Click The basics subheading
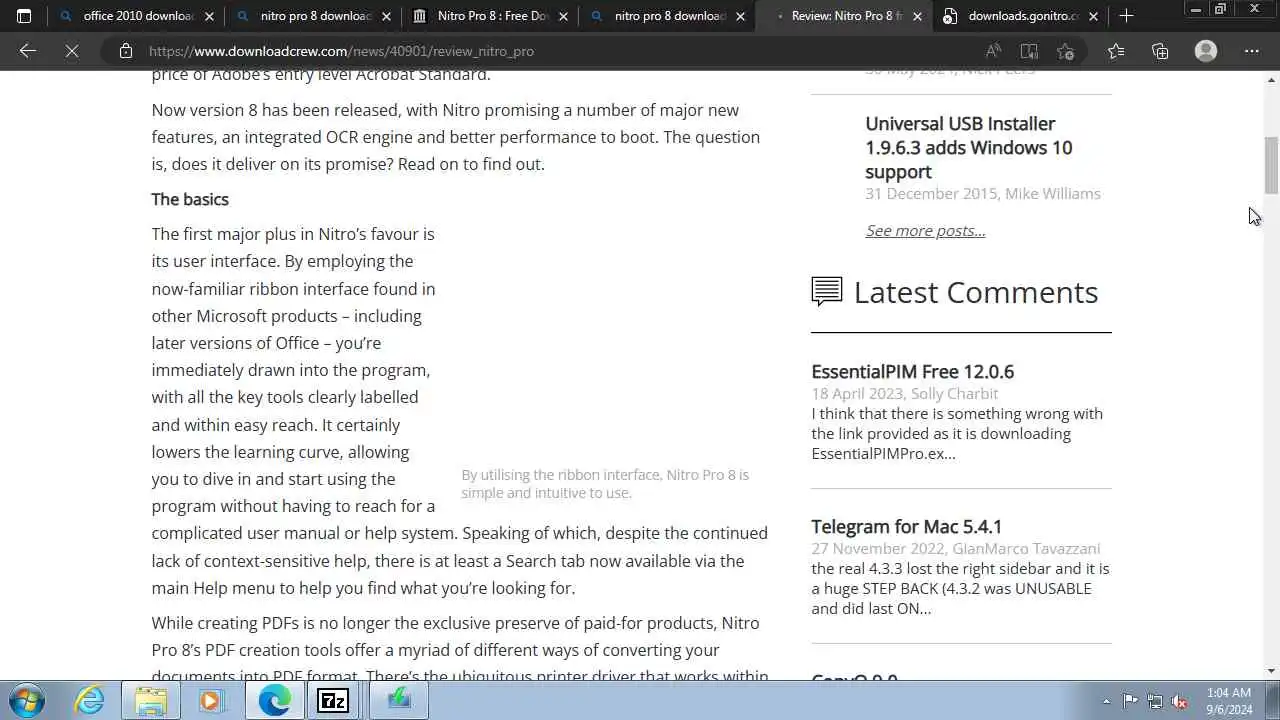This screenshot has height=720, width=1280. 190,199
